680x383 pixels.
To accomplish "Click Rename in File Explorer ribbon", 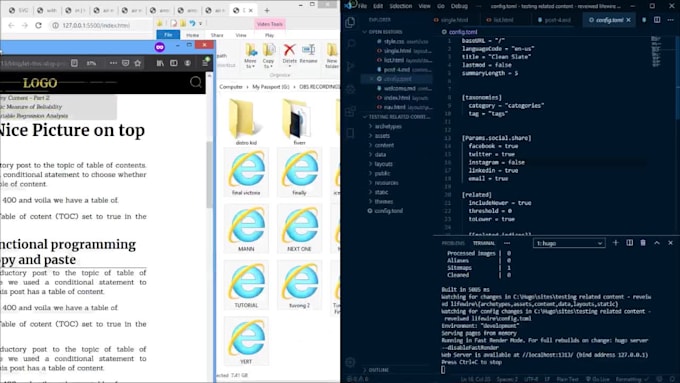I will click(308, 54).
